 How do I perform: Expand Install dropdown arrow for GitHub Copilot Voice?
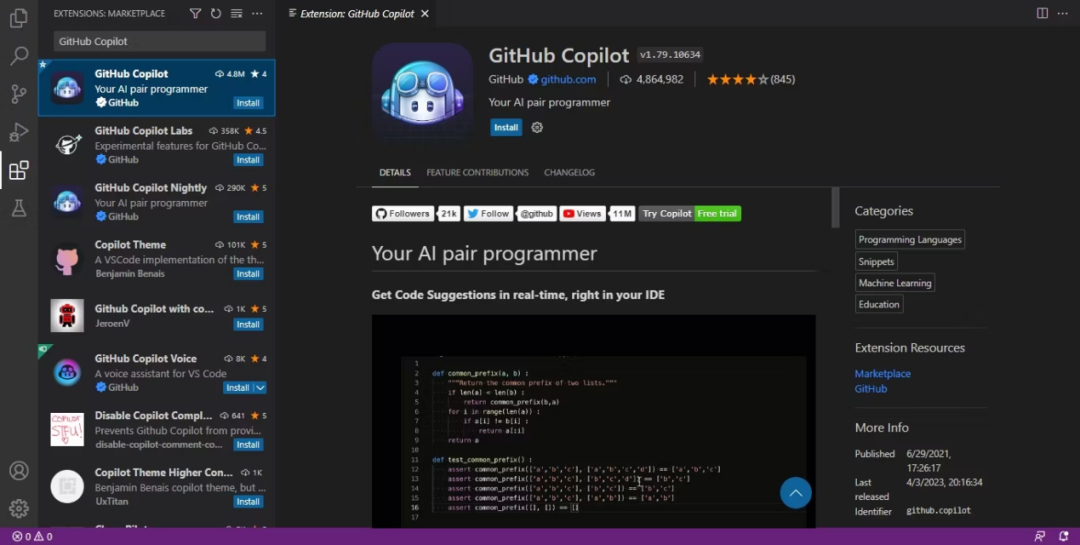click(260, 388)
